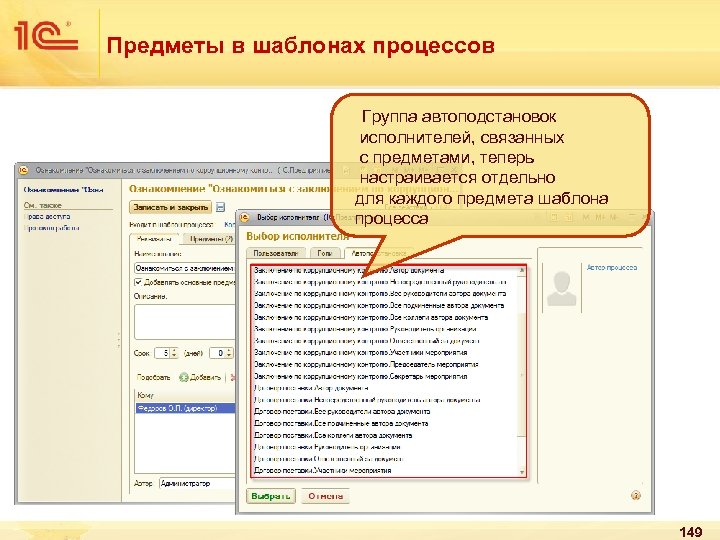Viewport: 720px width, 540px height.
Task: Click the Ознакомление heading in left sidebar
Action: 64,189
